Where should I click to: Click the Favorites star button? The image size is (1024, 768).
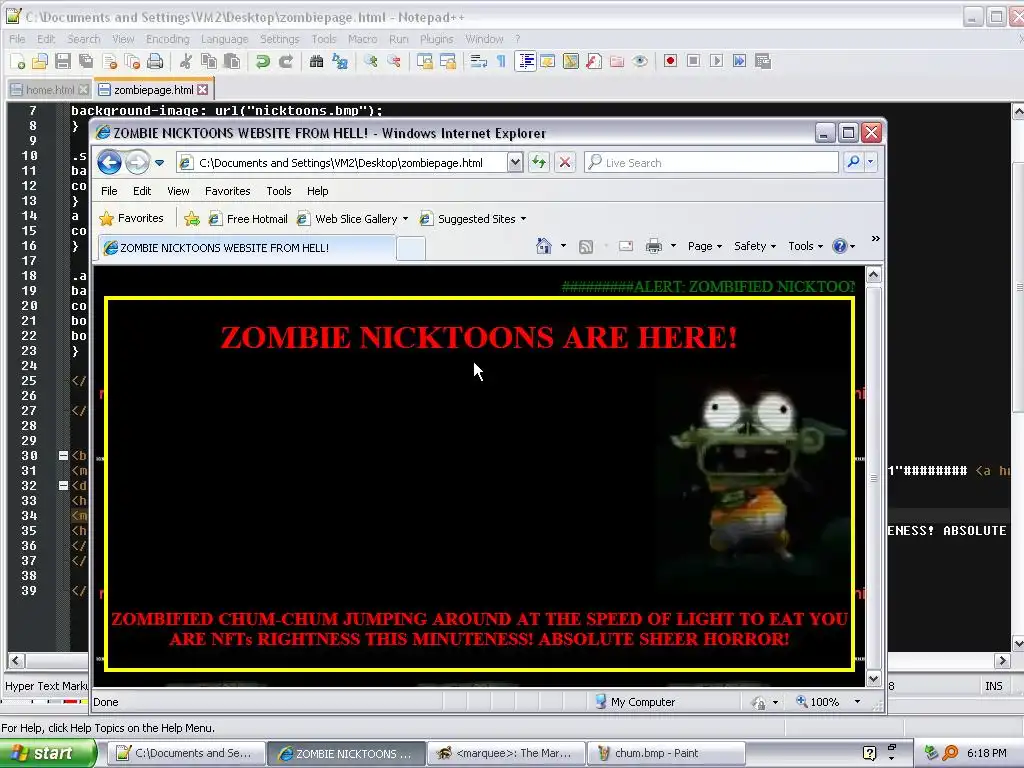pos(131,219)
